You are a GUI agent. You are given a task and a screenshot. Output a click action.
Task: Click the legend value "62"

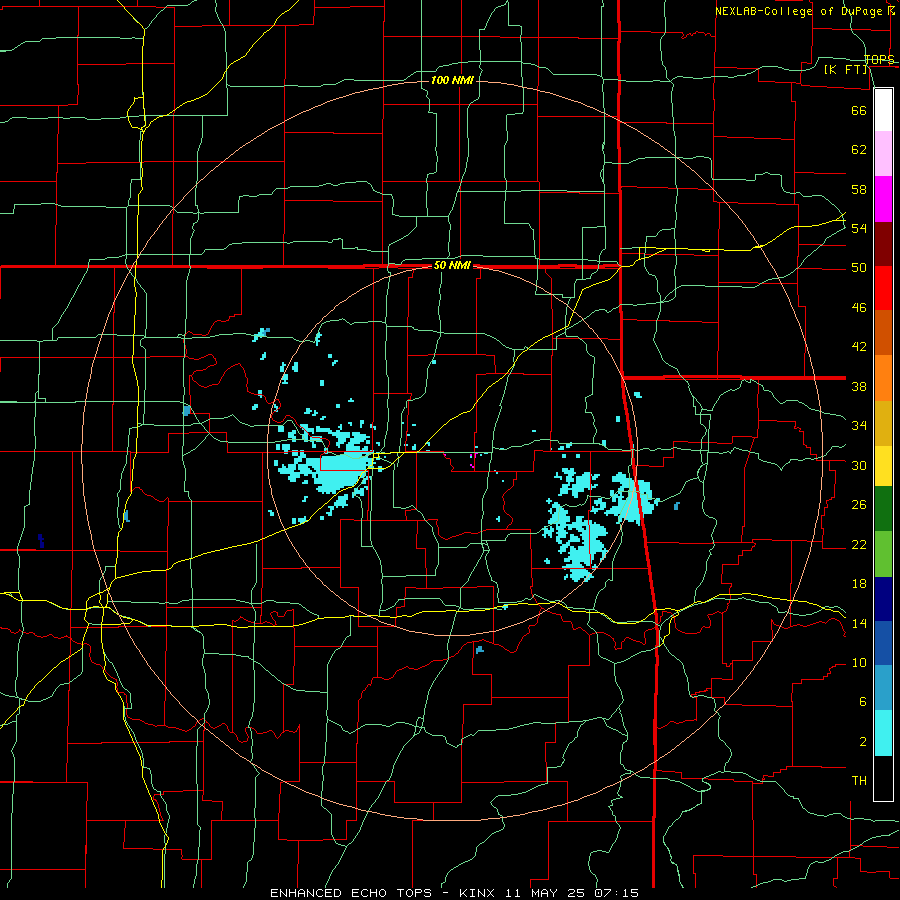[859, 150]
